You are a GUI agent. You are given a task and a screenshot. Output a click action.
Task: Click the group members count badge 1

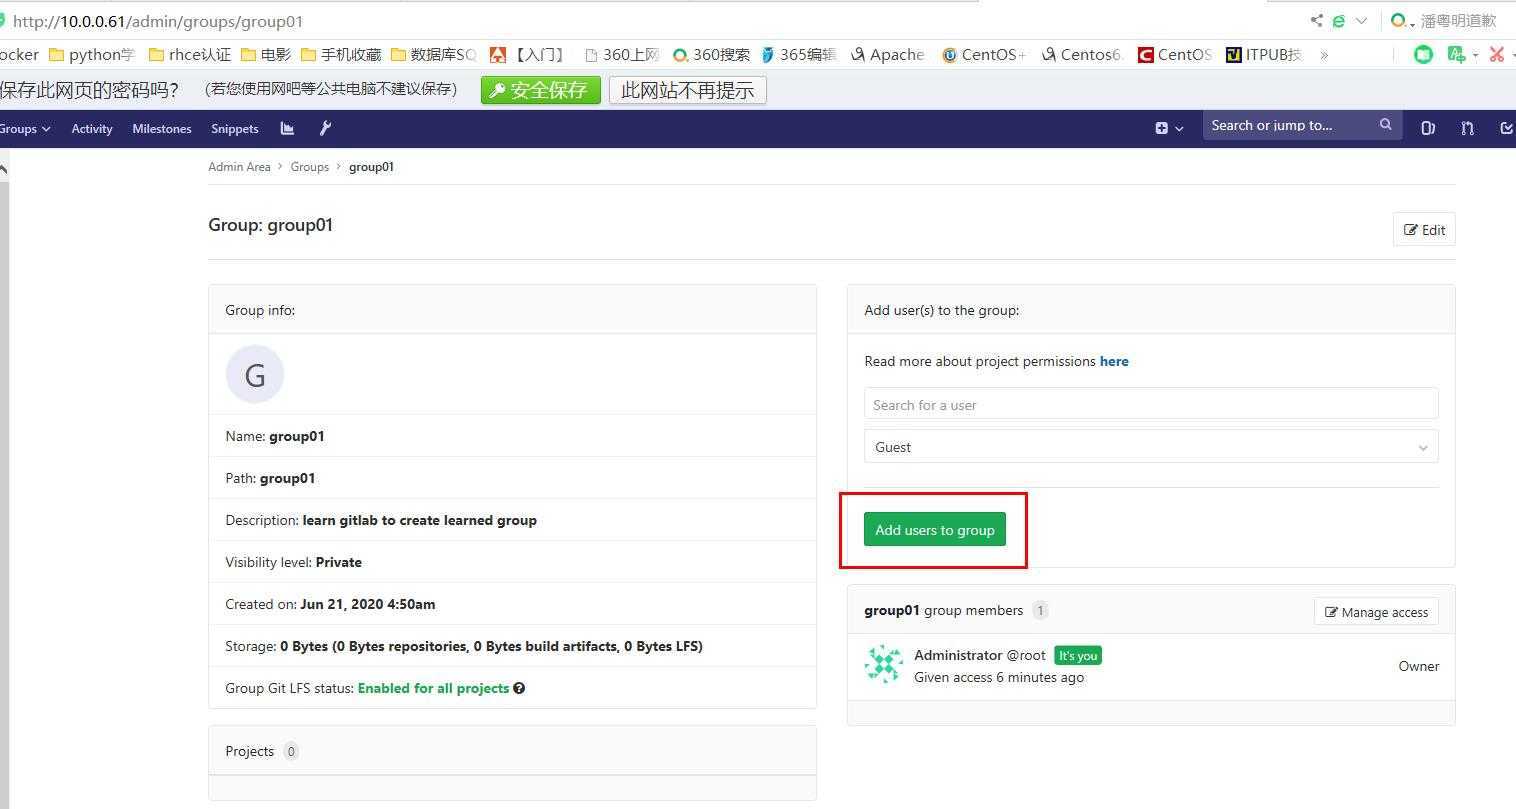tap(1040, 610)
